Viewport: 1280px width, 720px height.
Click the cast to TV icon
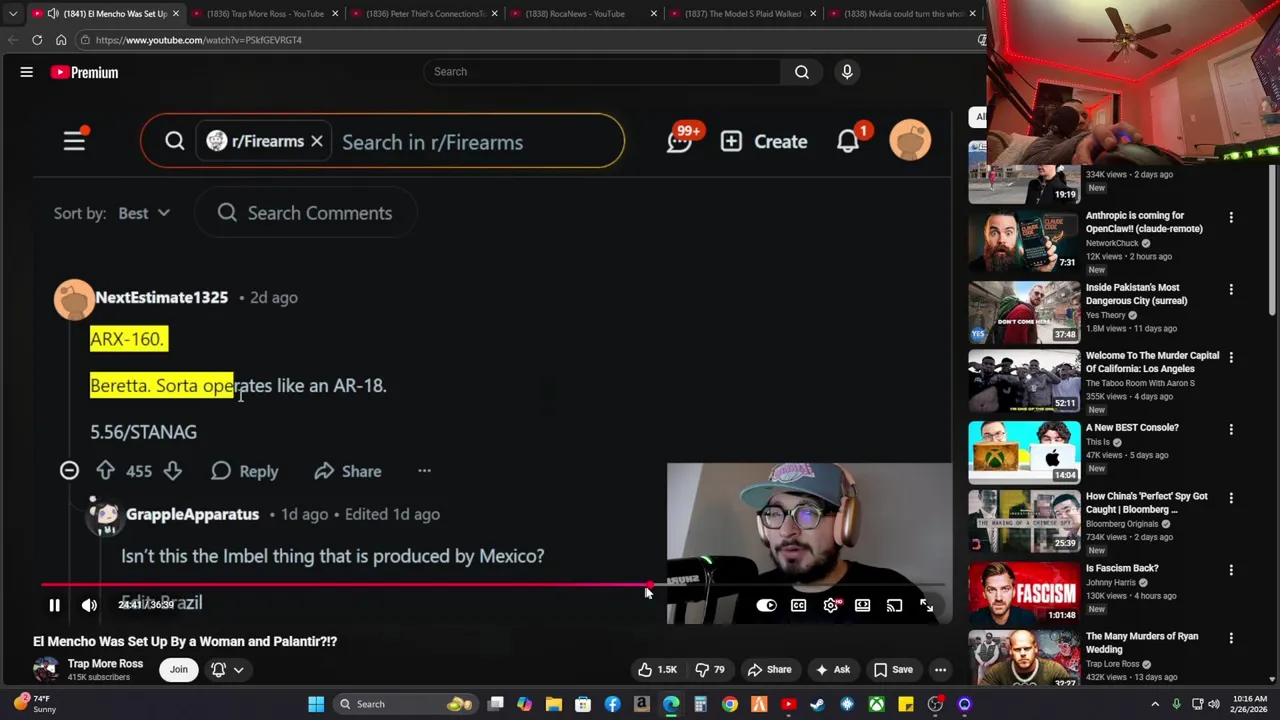tap(894, 605)
